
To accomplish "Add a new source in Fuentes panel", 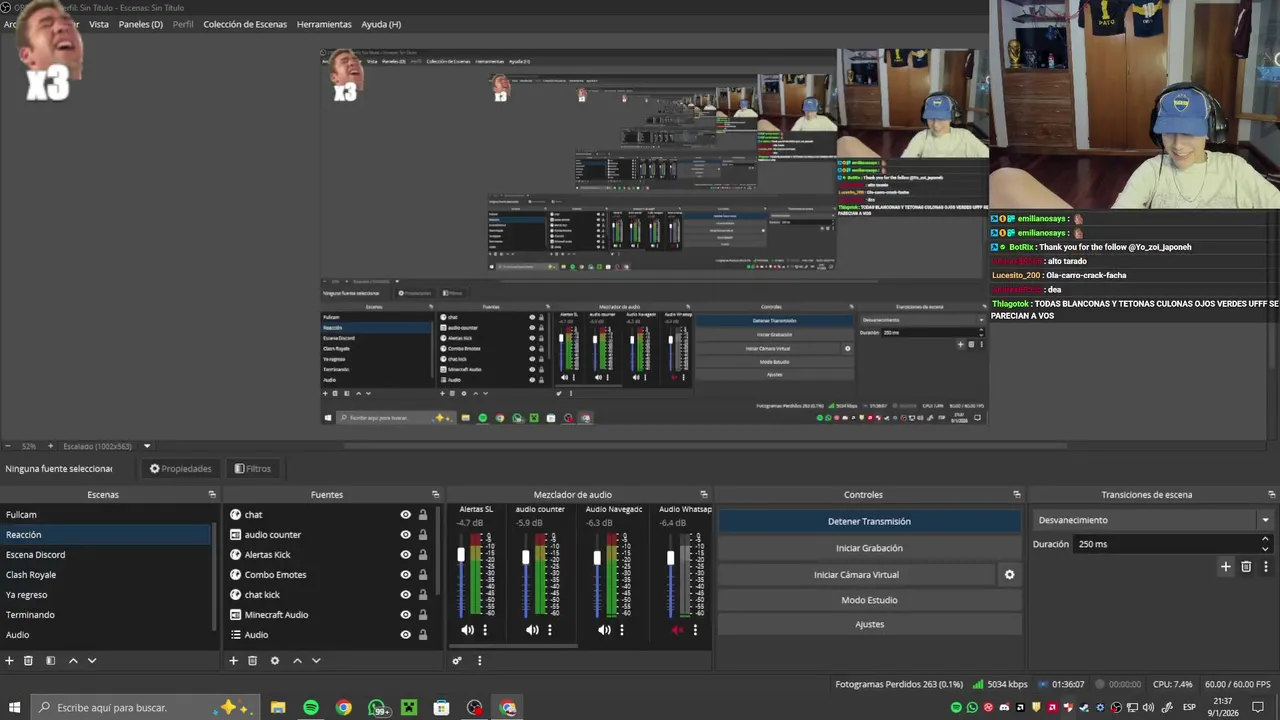I will pyautogui.click(x=233, y=661).
